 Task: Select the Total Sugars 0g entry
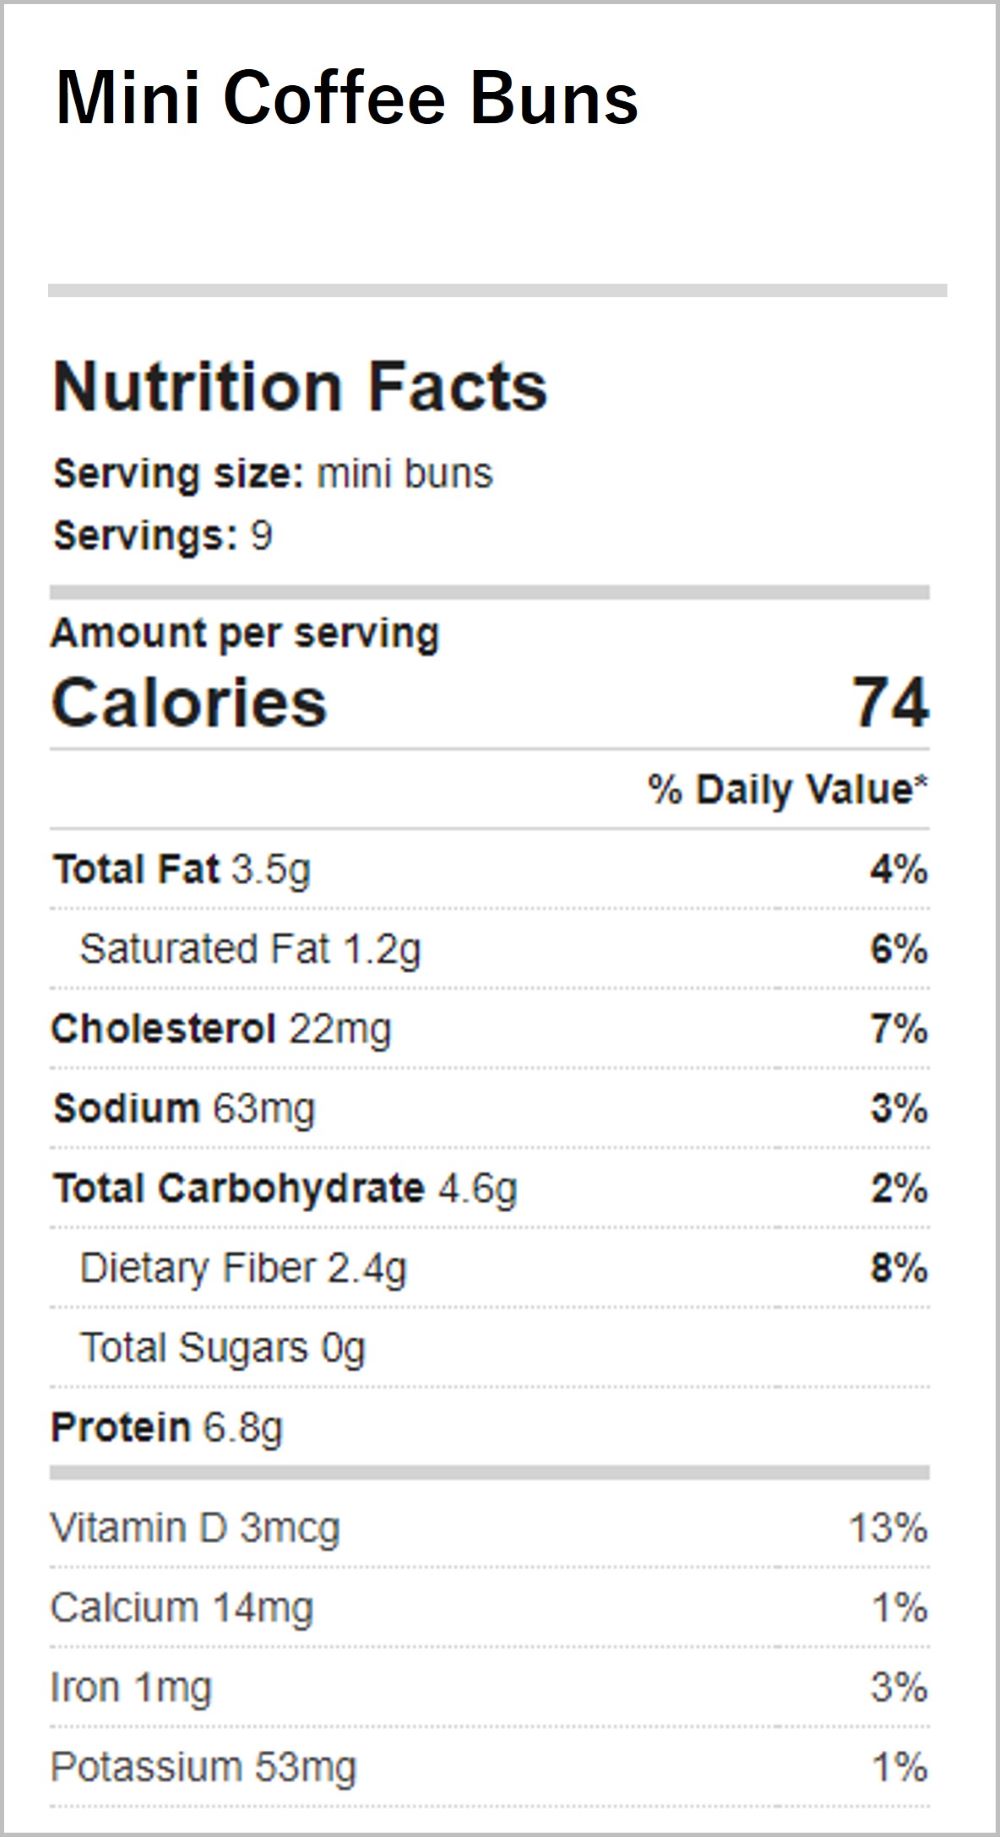[222, 1348]
